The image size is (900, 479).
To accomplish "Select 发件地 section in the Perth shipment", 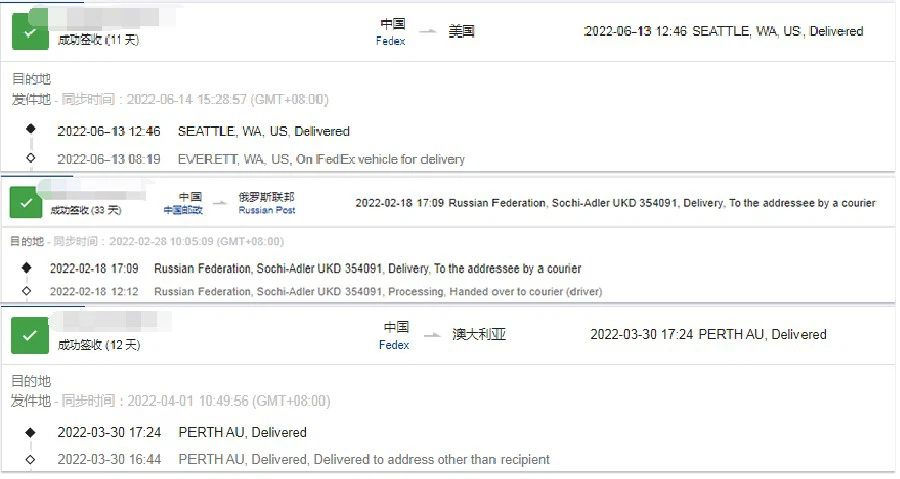I will [31, 401].
